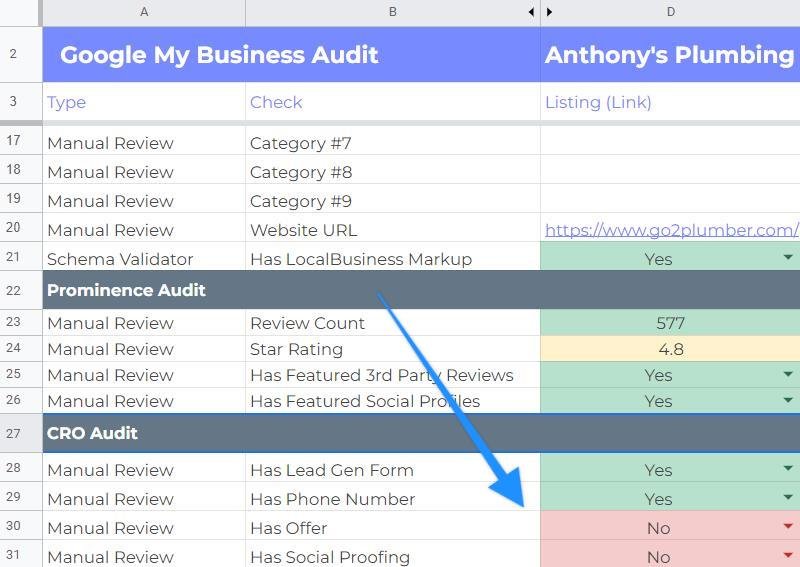This screenshot has width=800, height=567.
Task: Click the Listing (Link) label
Action: pos(598,103)
